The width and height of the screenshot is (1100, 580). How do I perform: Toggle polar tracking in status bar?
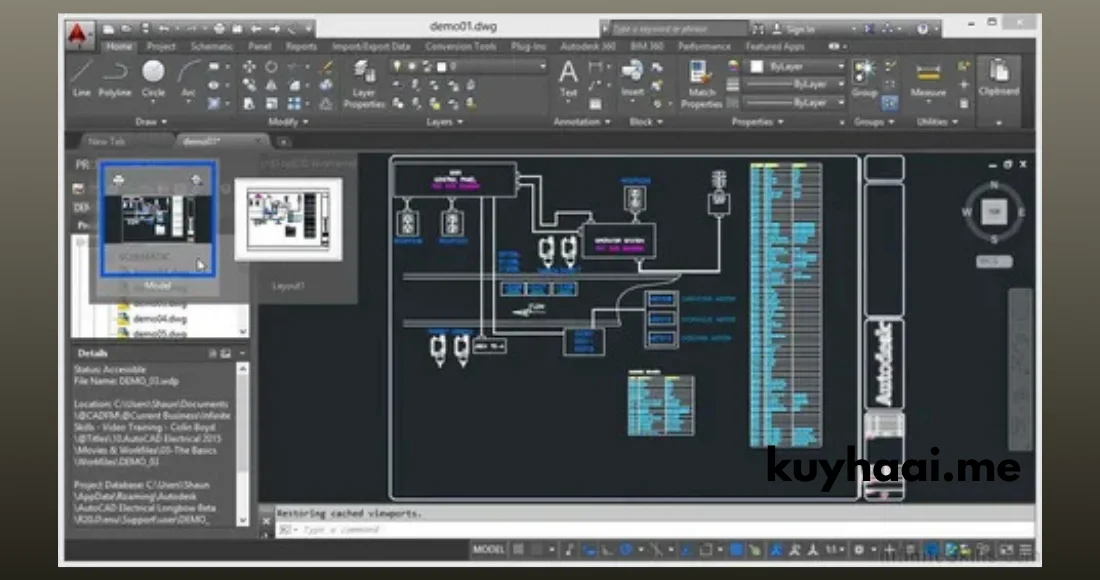(x=626, y=550)
